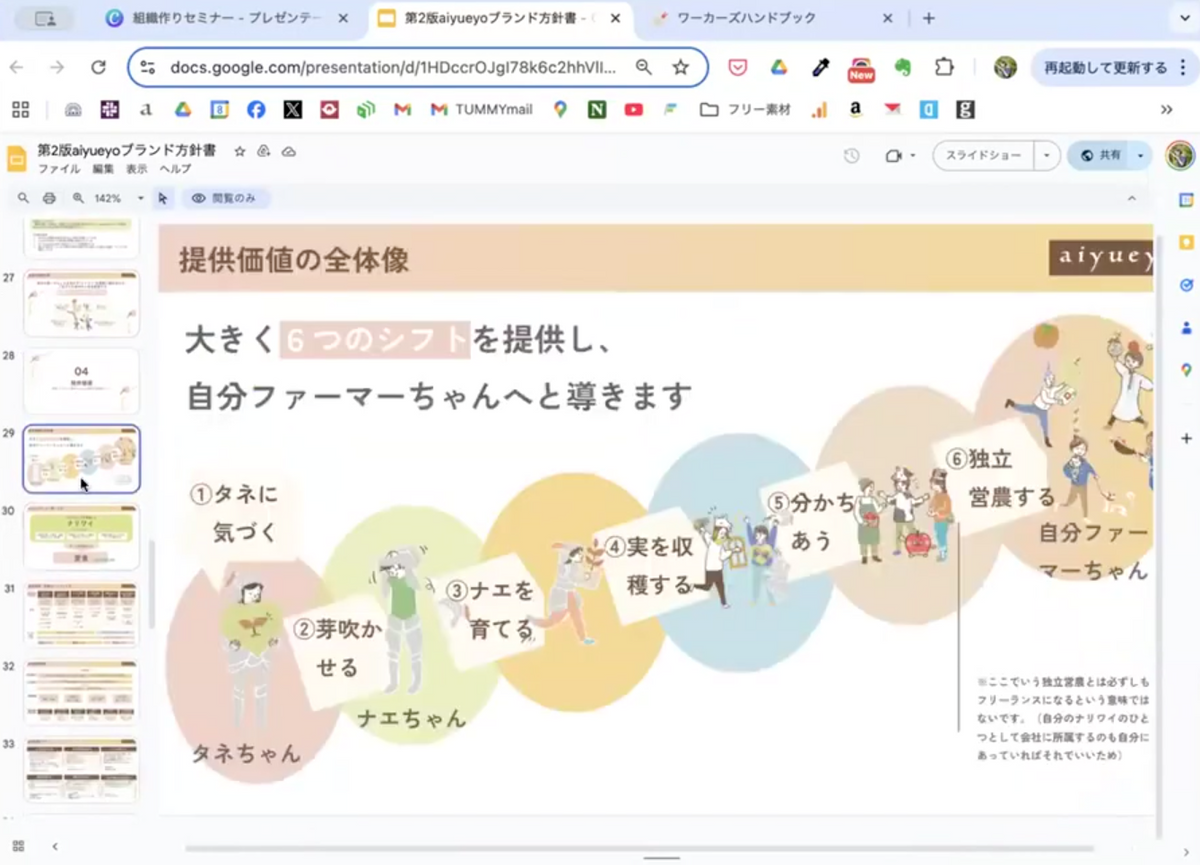Toggle grid view at bottom left

(x=18, y=846)
